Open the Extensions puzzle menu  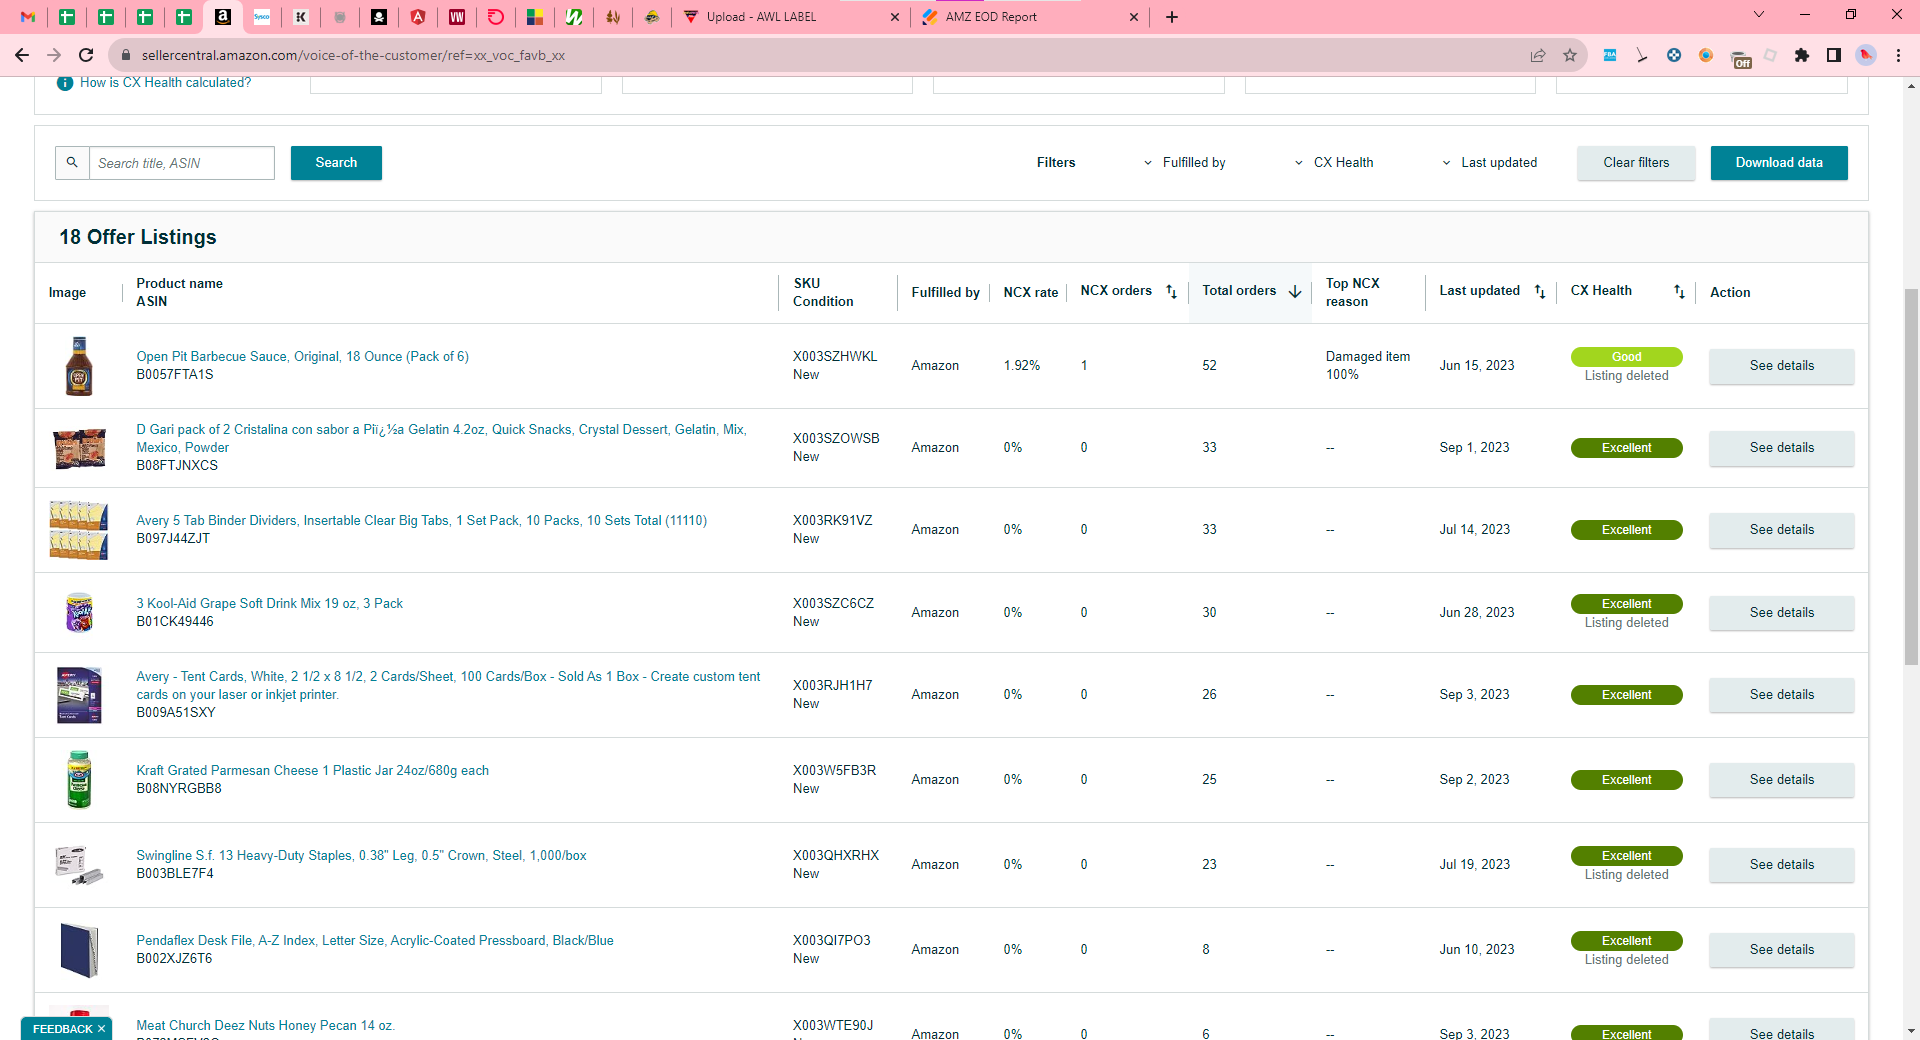click(x=1802, y=55)
